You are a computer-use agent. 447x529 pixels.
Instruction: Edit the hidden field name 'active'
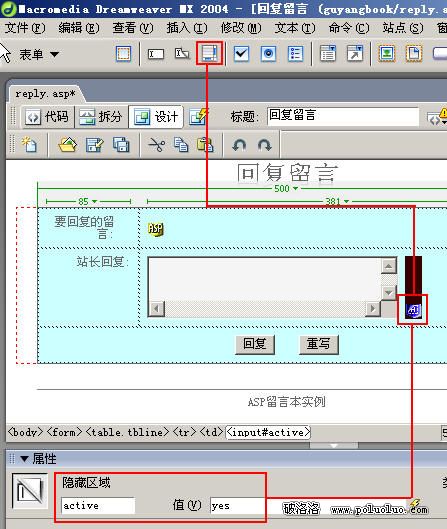98,505
